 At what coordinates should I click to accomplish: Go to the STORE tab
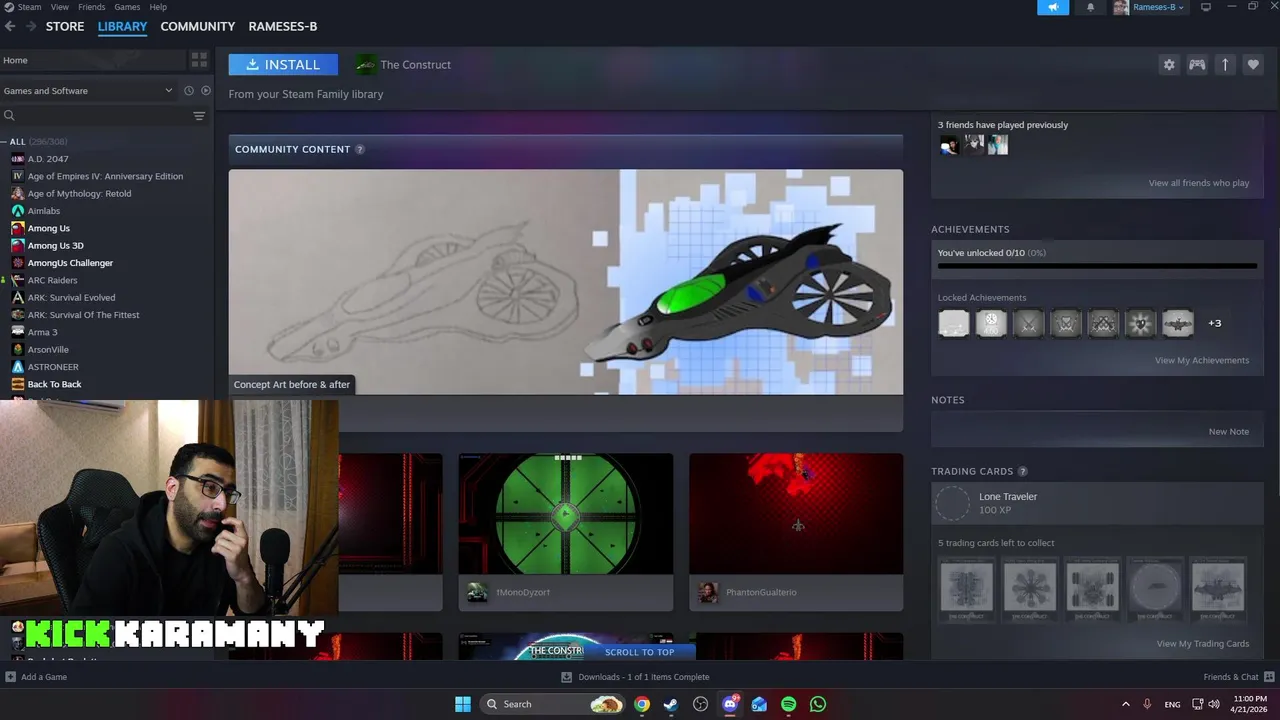[x=65, y=27]
